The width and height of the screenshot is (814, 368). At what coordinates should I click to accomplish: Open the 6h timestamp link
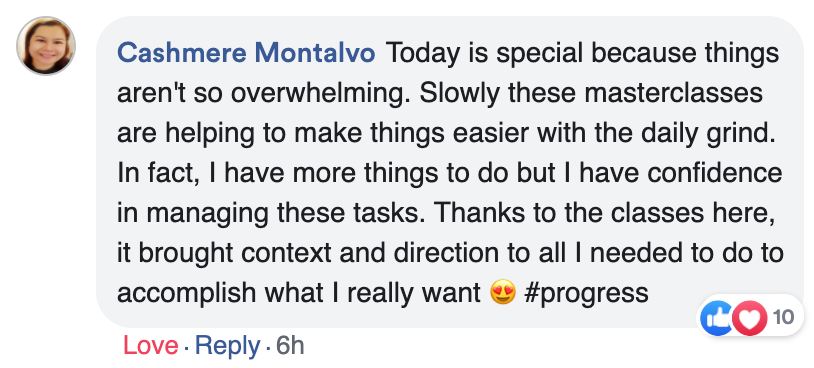(x=290, y=346)
